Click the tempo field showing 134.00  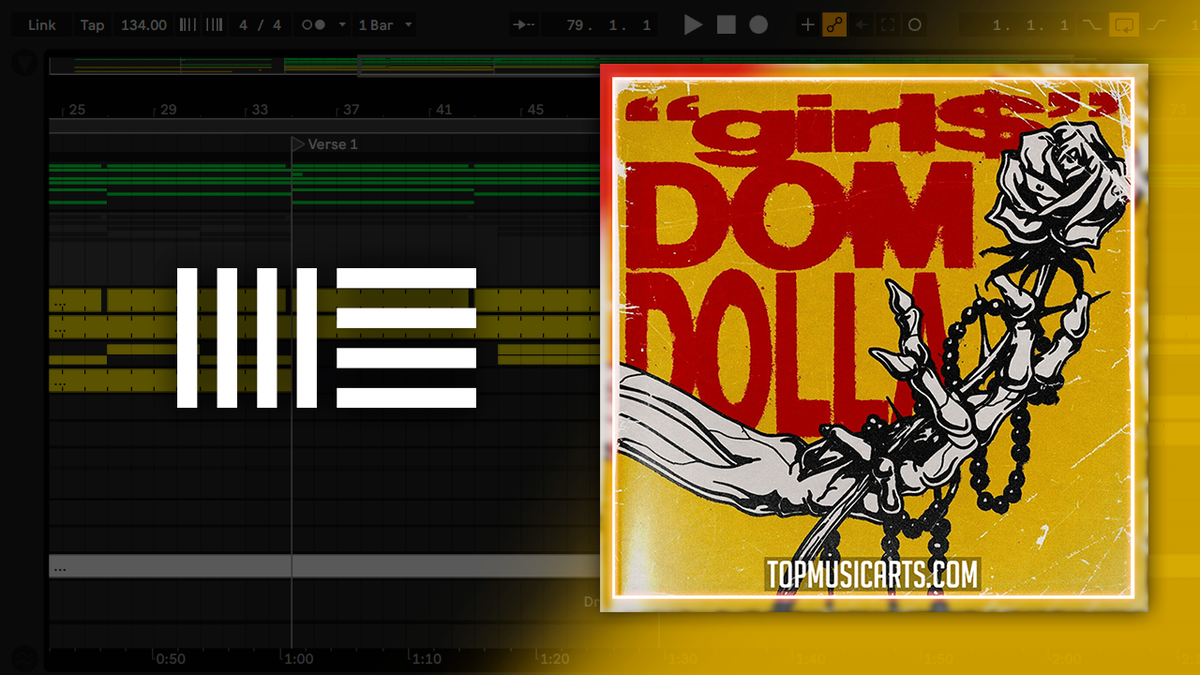(x=143, y=24)
